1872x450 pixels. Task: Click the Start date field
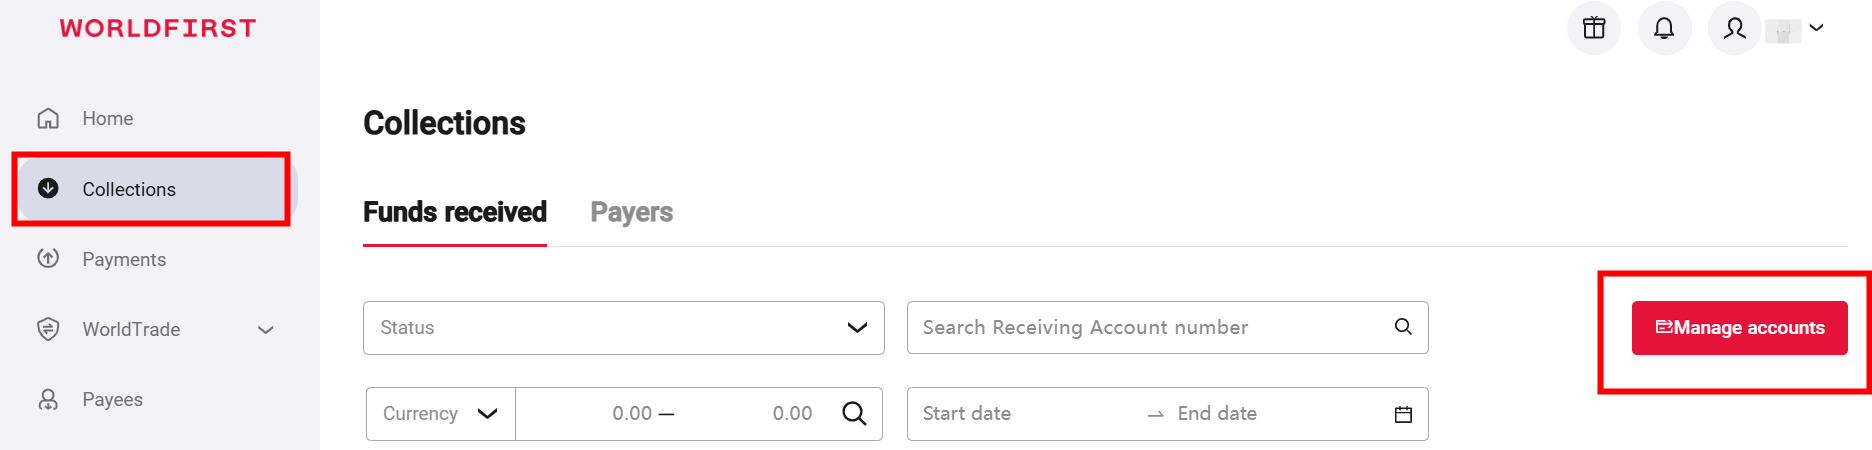point(1020,414)
